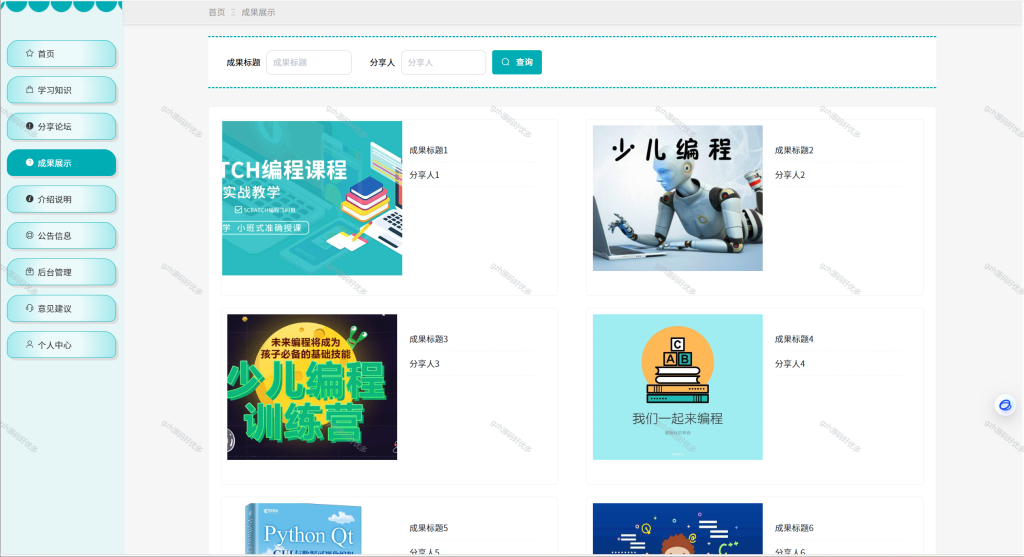
Task: Click the 分享人2 text
Action: tap(790, 175)
